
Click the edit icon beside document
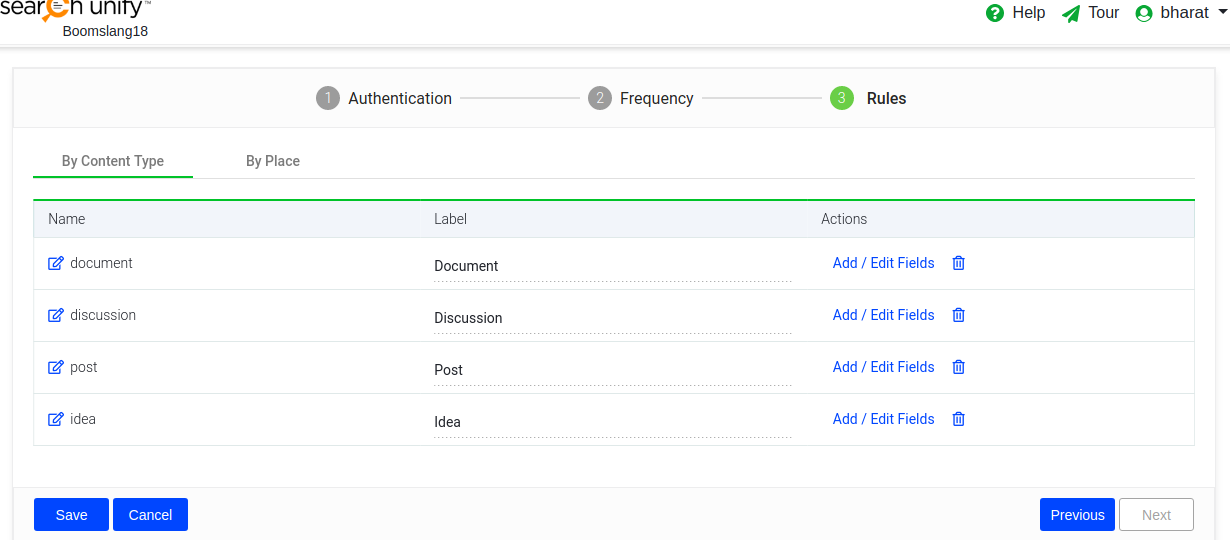tap(56, 263)
